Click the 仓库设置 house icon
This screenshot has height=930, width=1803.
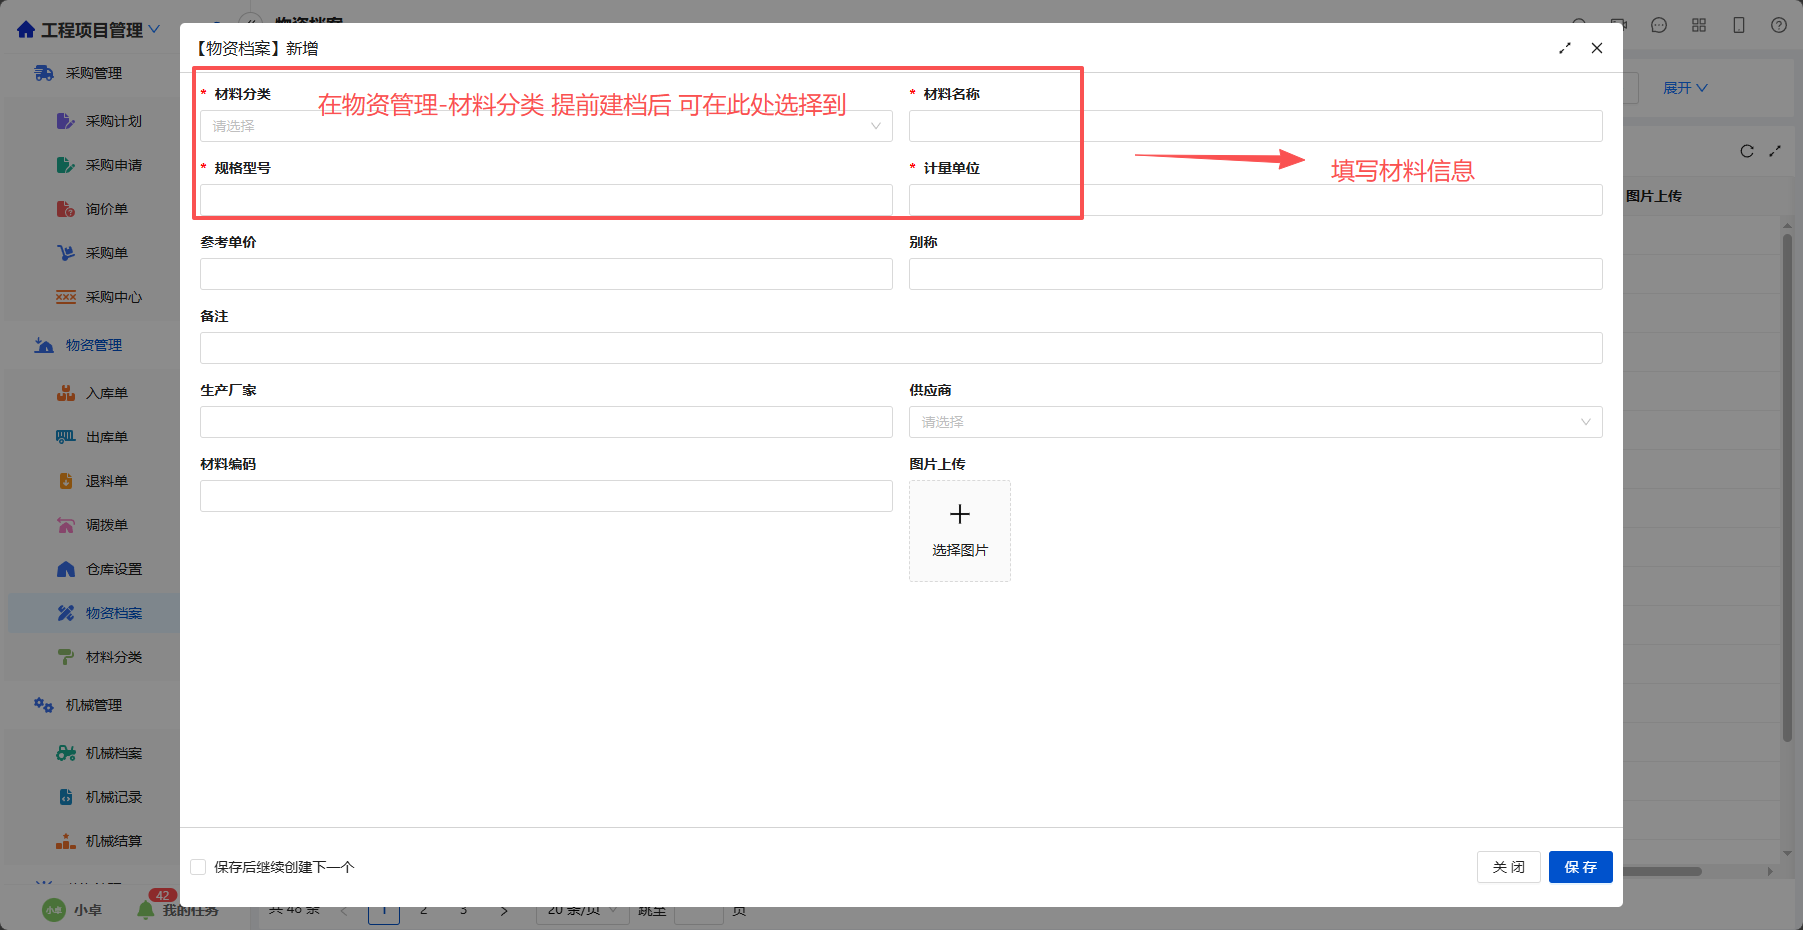pos(66,569)
